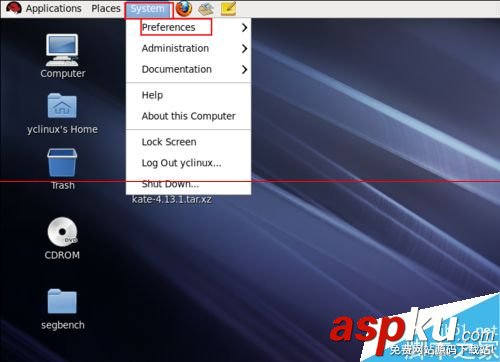Image resolution: width=500 pixels, height=362 pixels.
Task: Select the Computer desktop icon
Action: point(62,50)
